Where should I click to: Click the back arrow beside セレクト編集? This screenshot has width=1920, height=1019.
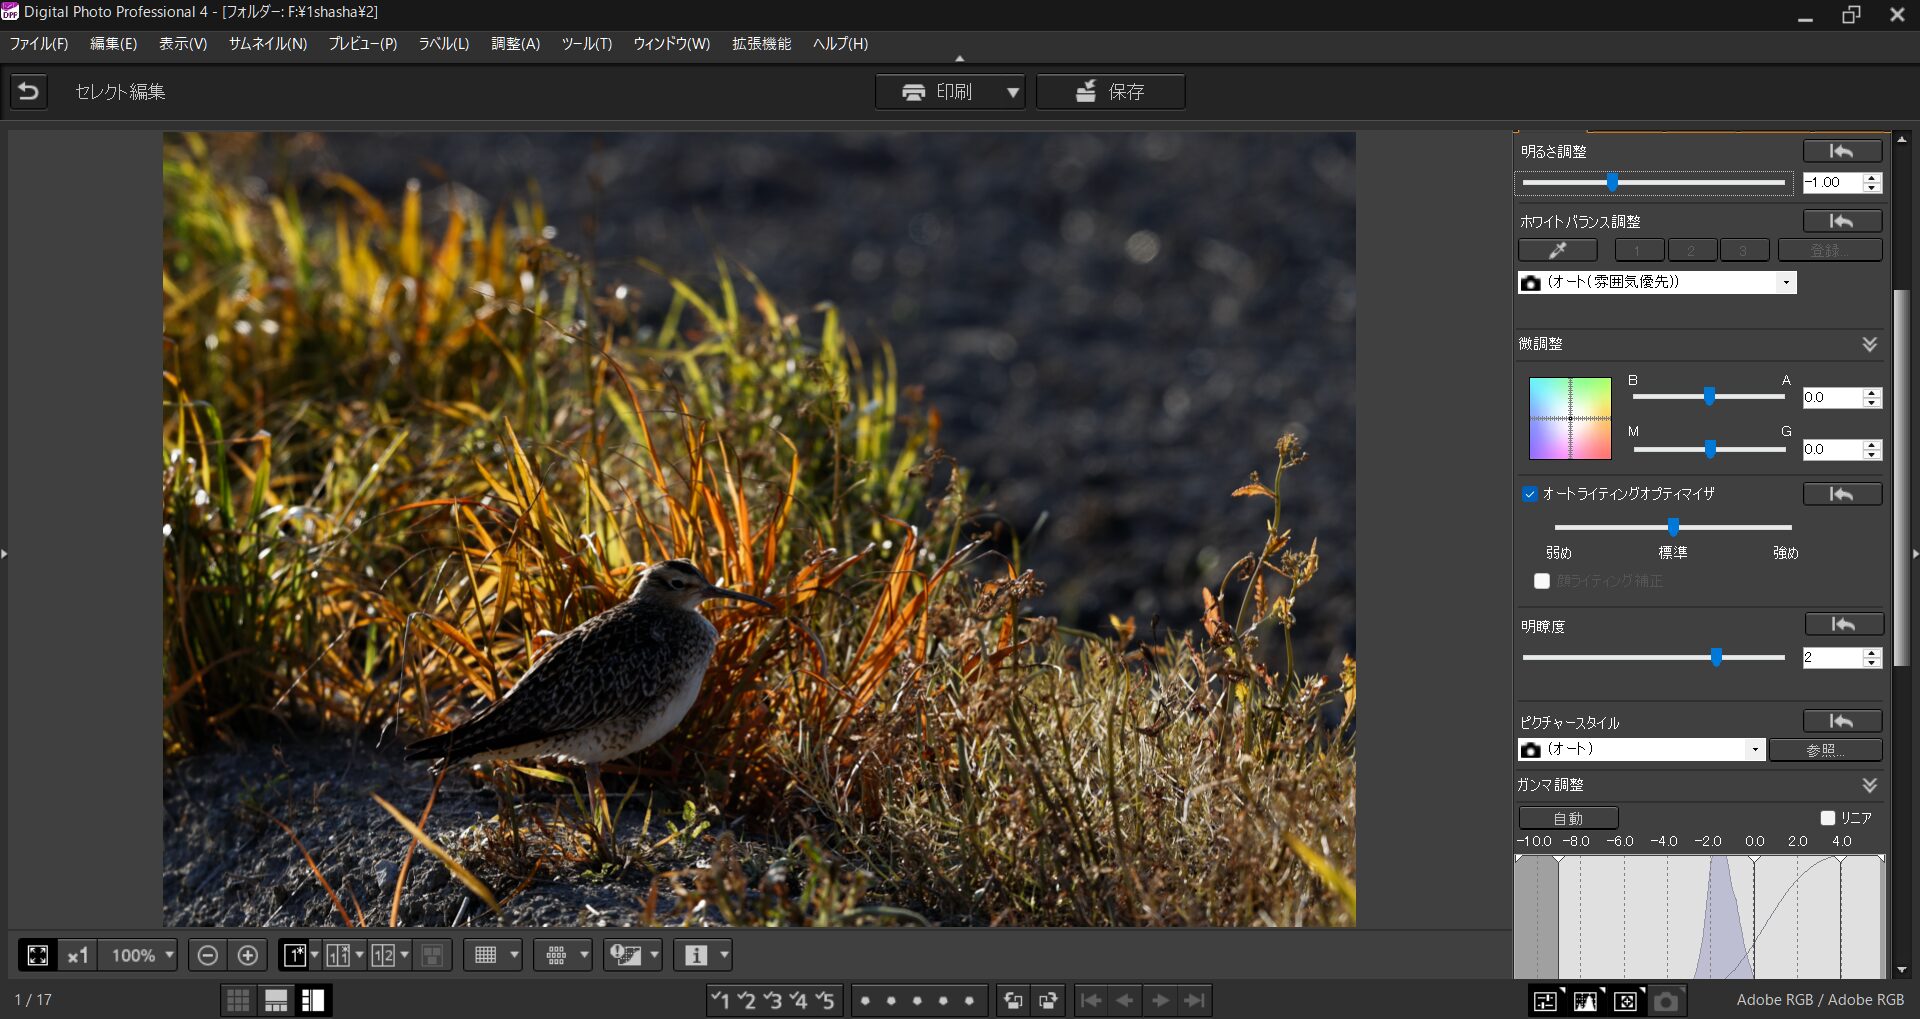29,92
